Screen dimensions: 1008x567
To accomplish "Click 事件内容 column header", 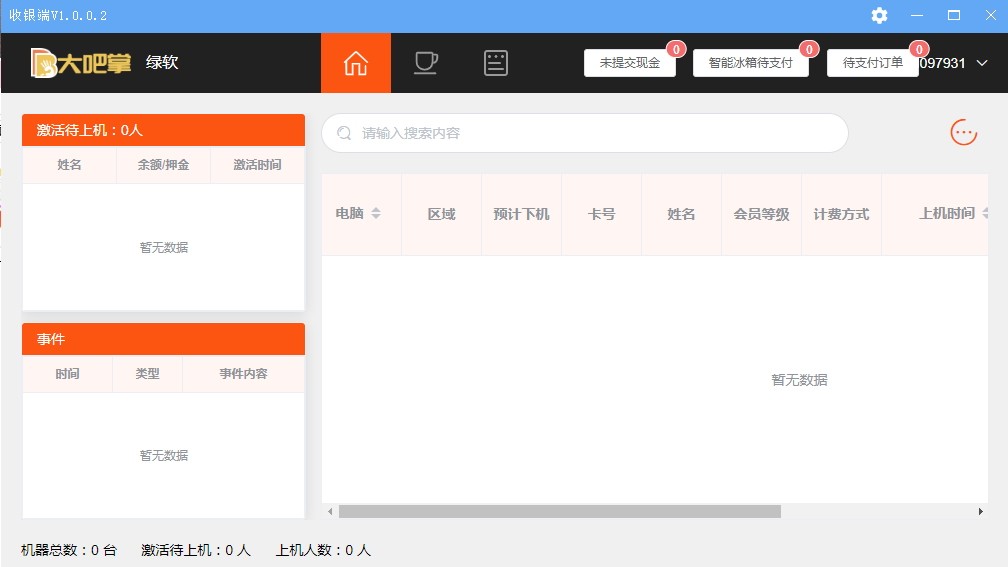I will [243, 374].
